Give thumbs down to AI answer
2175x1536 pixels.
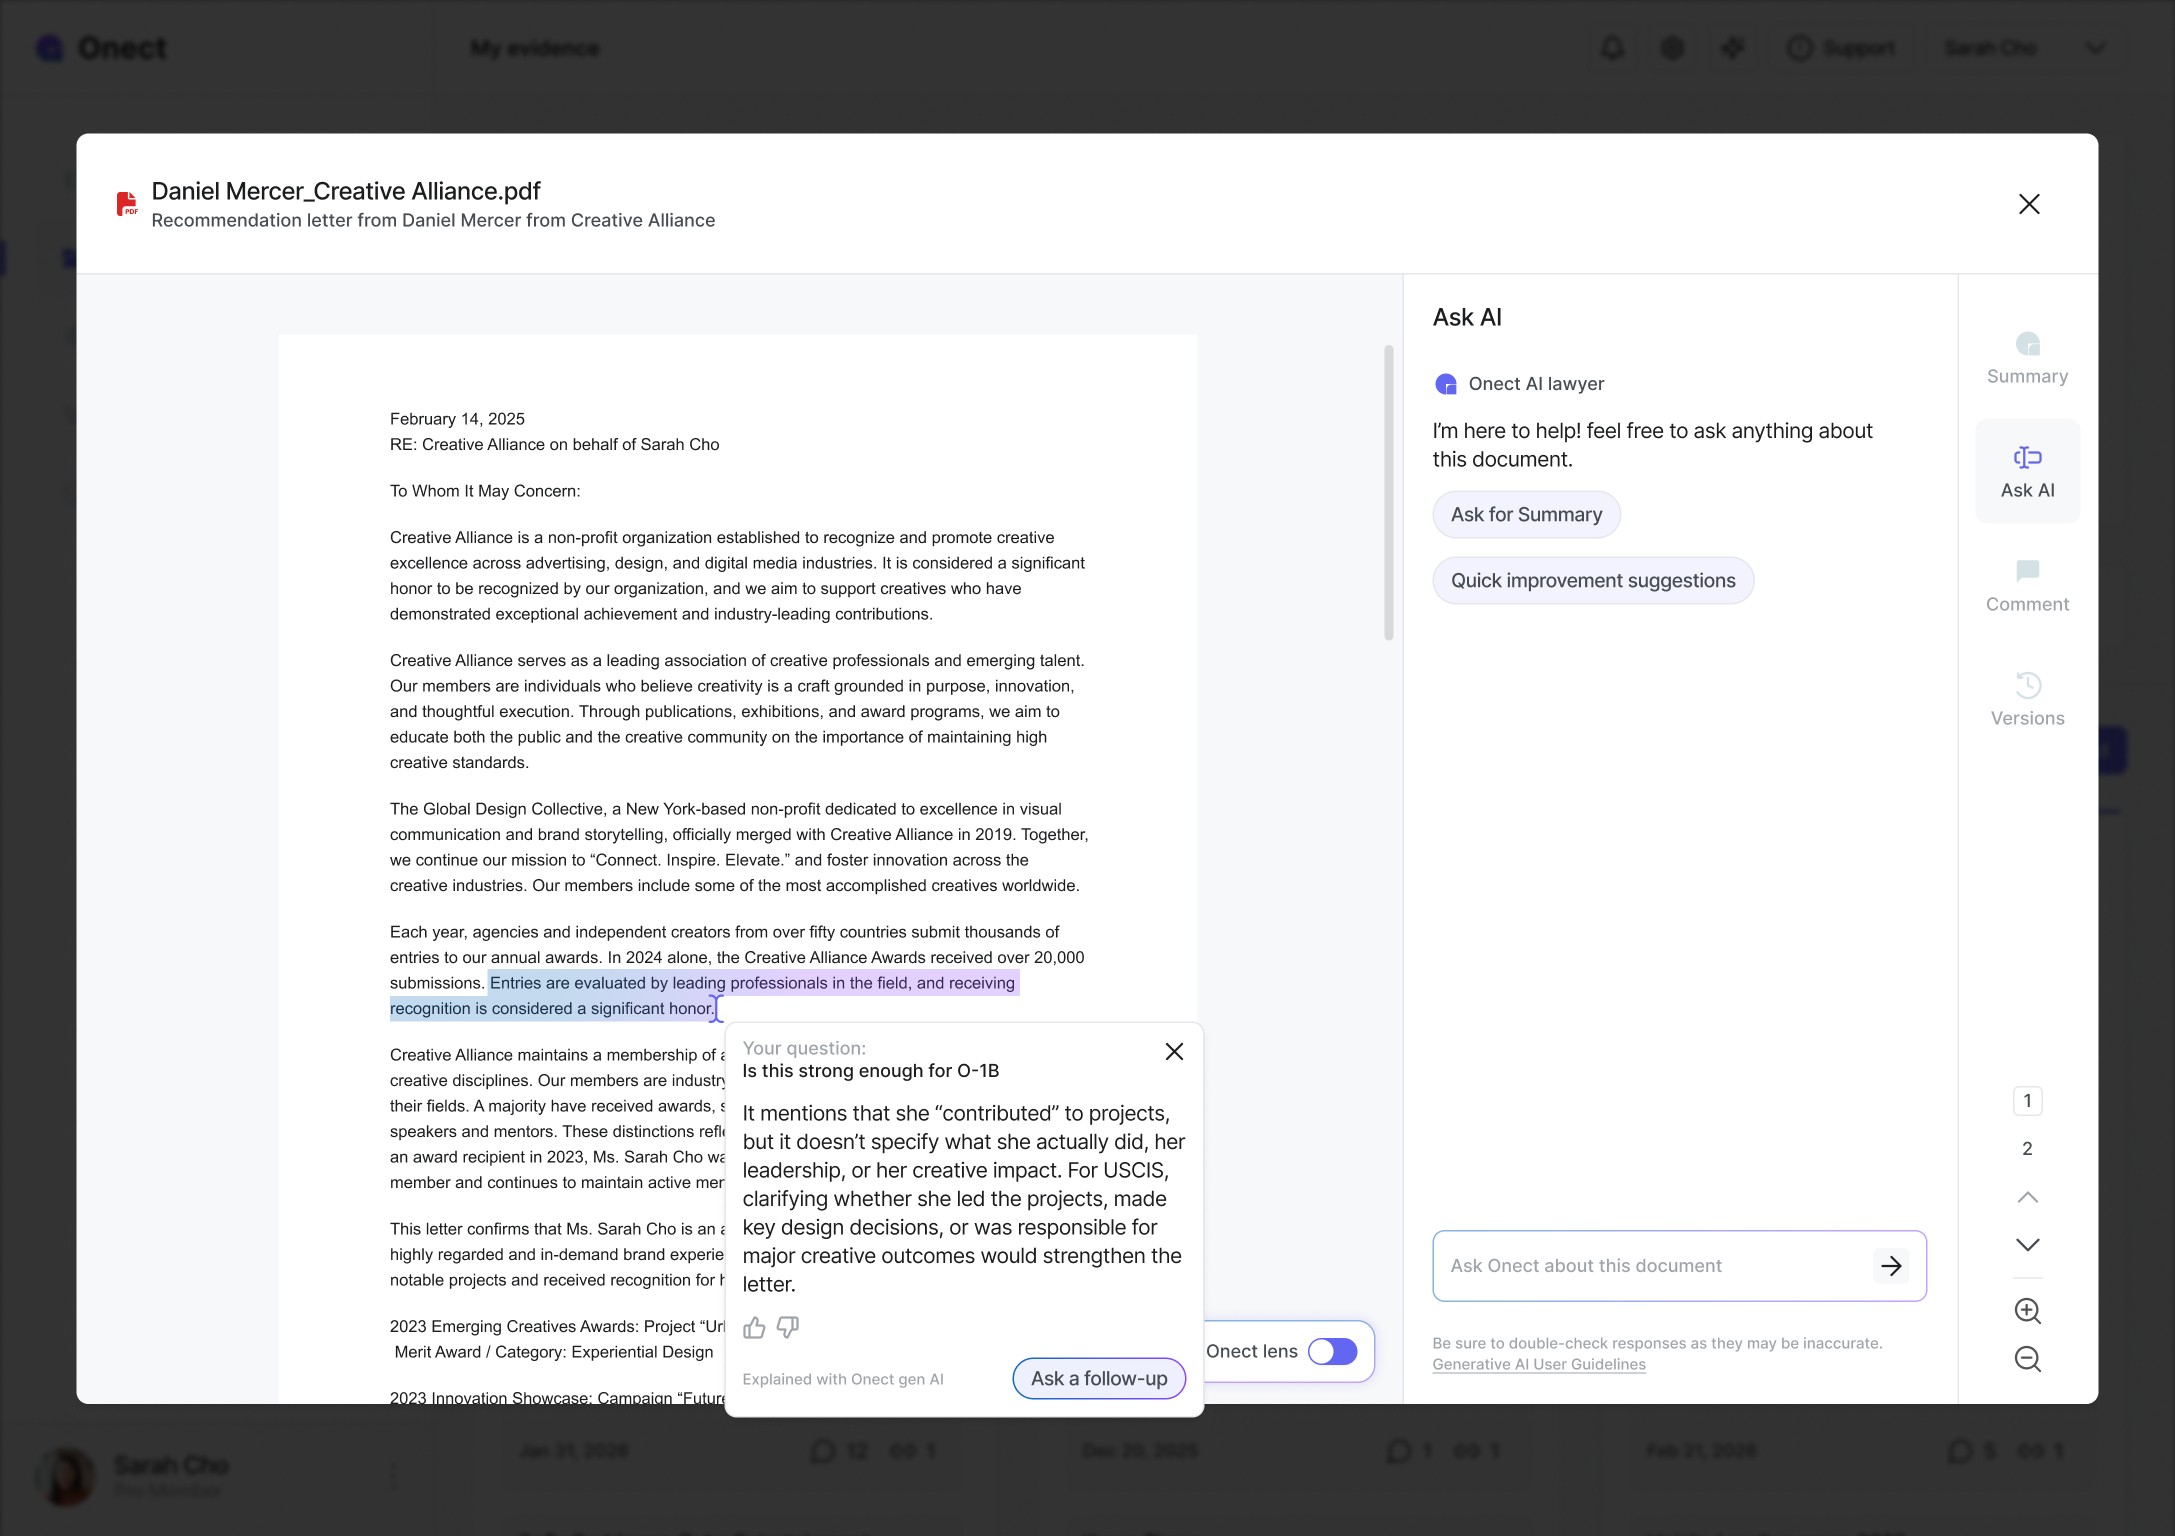pyautogui.click(x=788, y=1327)
